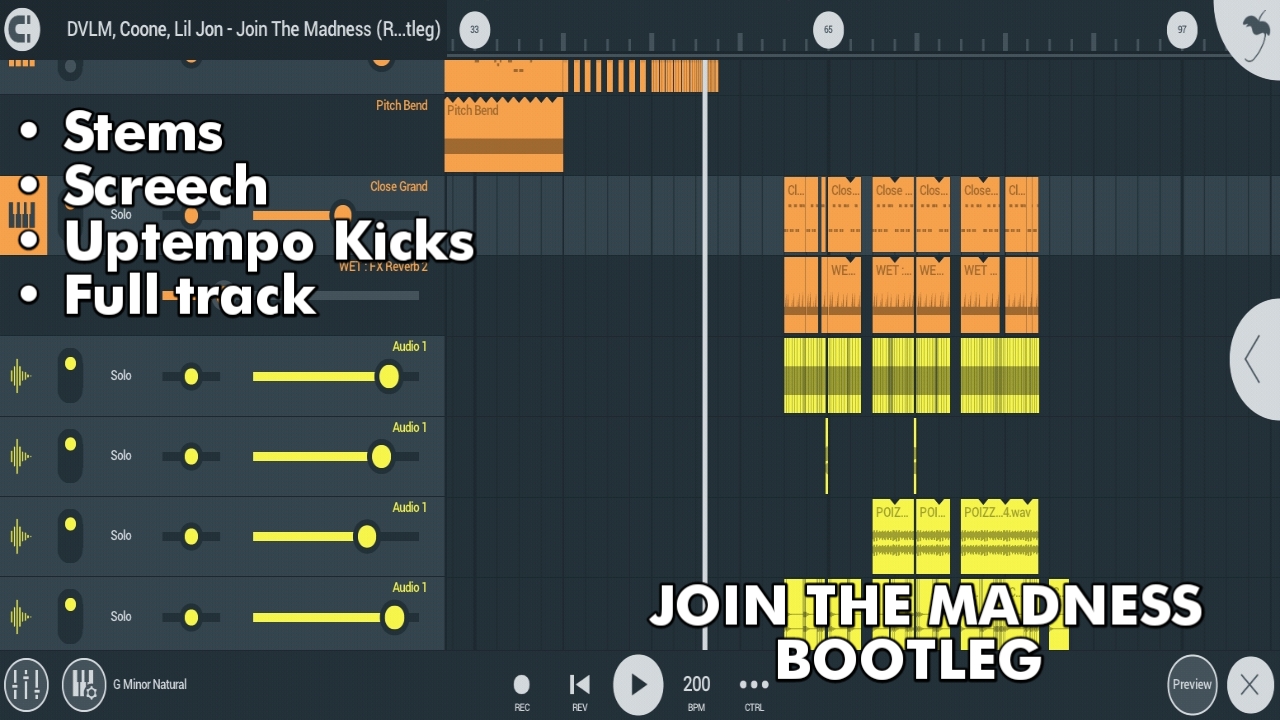
Task: Adjust volume slider of the second Audio 1 track
Action: point(336,456)
